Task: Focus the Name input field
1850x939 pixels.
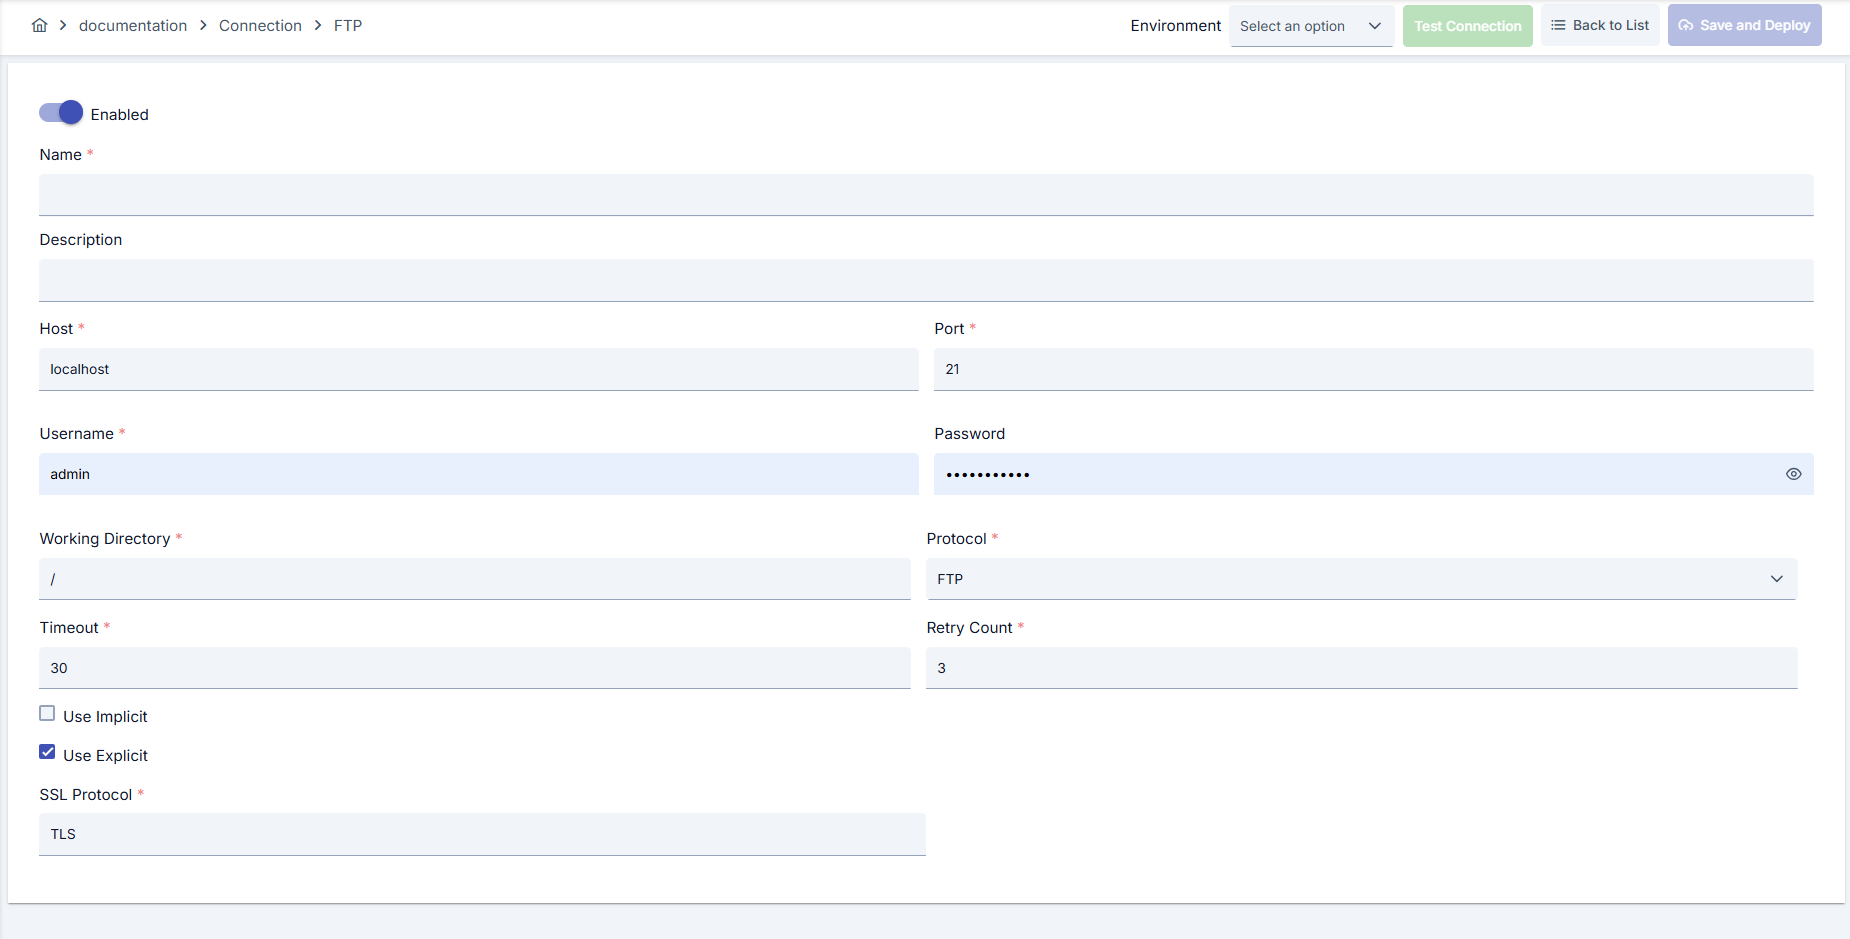Action: (x=926, y=195)
